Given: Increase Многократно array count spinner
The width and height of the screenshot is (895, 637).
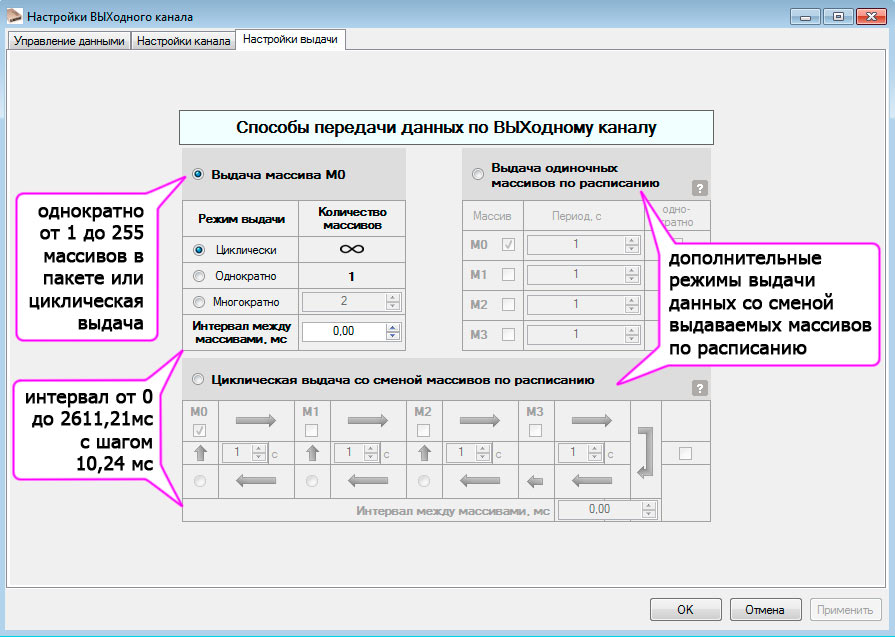Looking at the screenshot, I should (393, 297).
